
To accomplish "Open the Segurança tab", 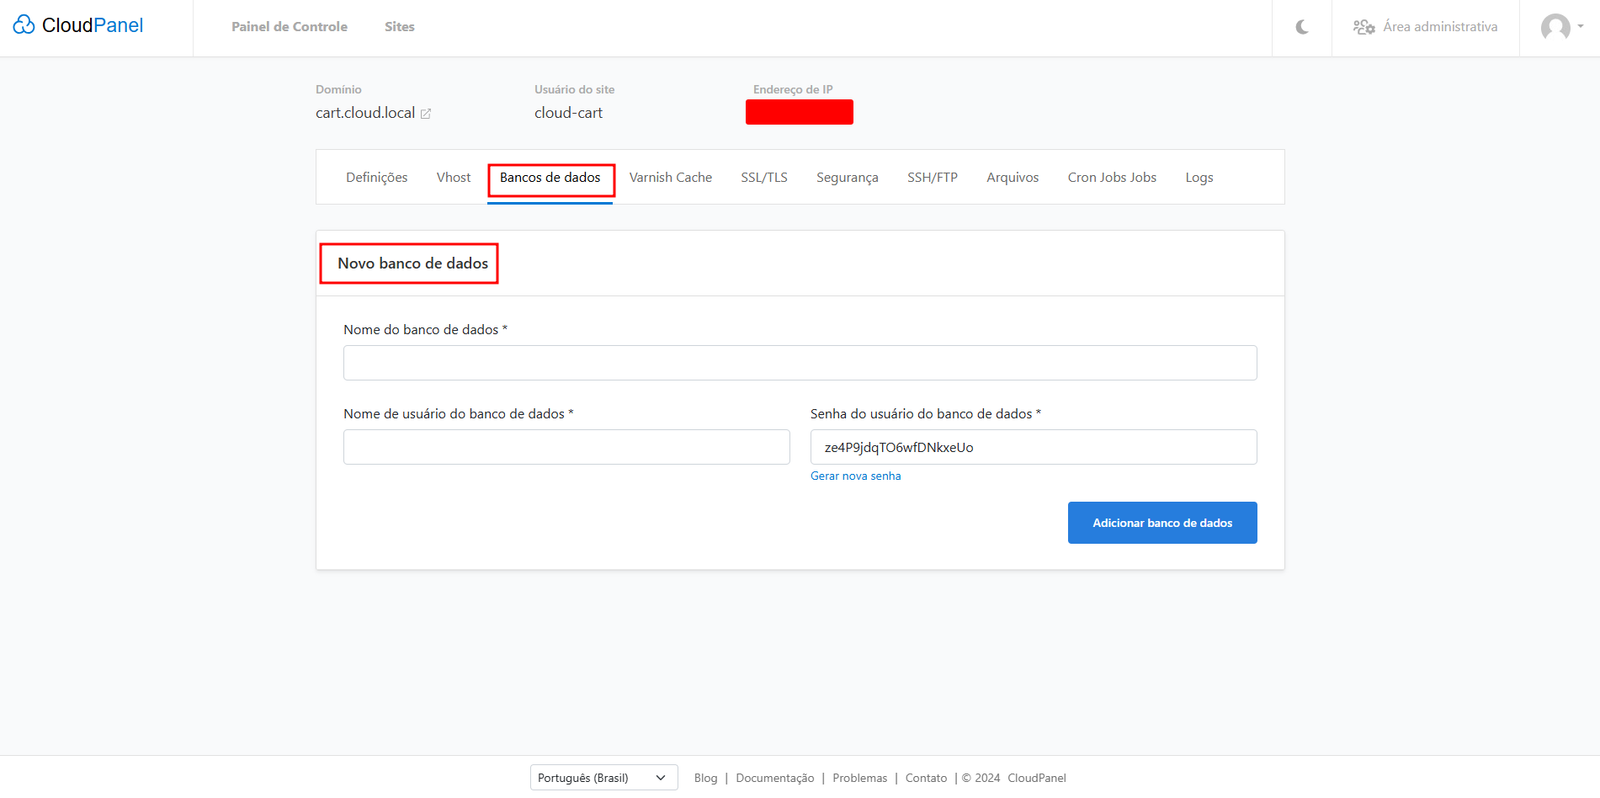I will pyautogui.click(x=847, y=178).
